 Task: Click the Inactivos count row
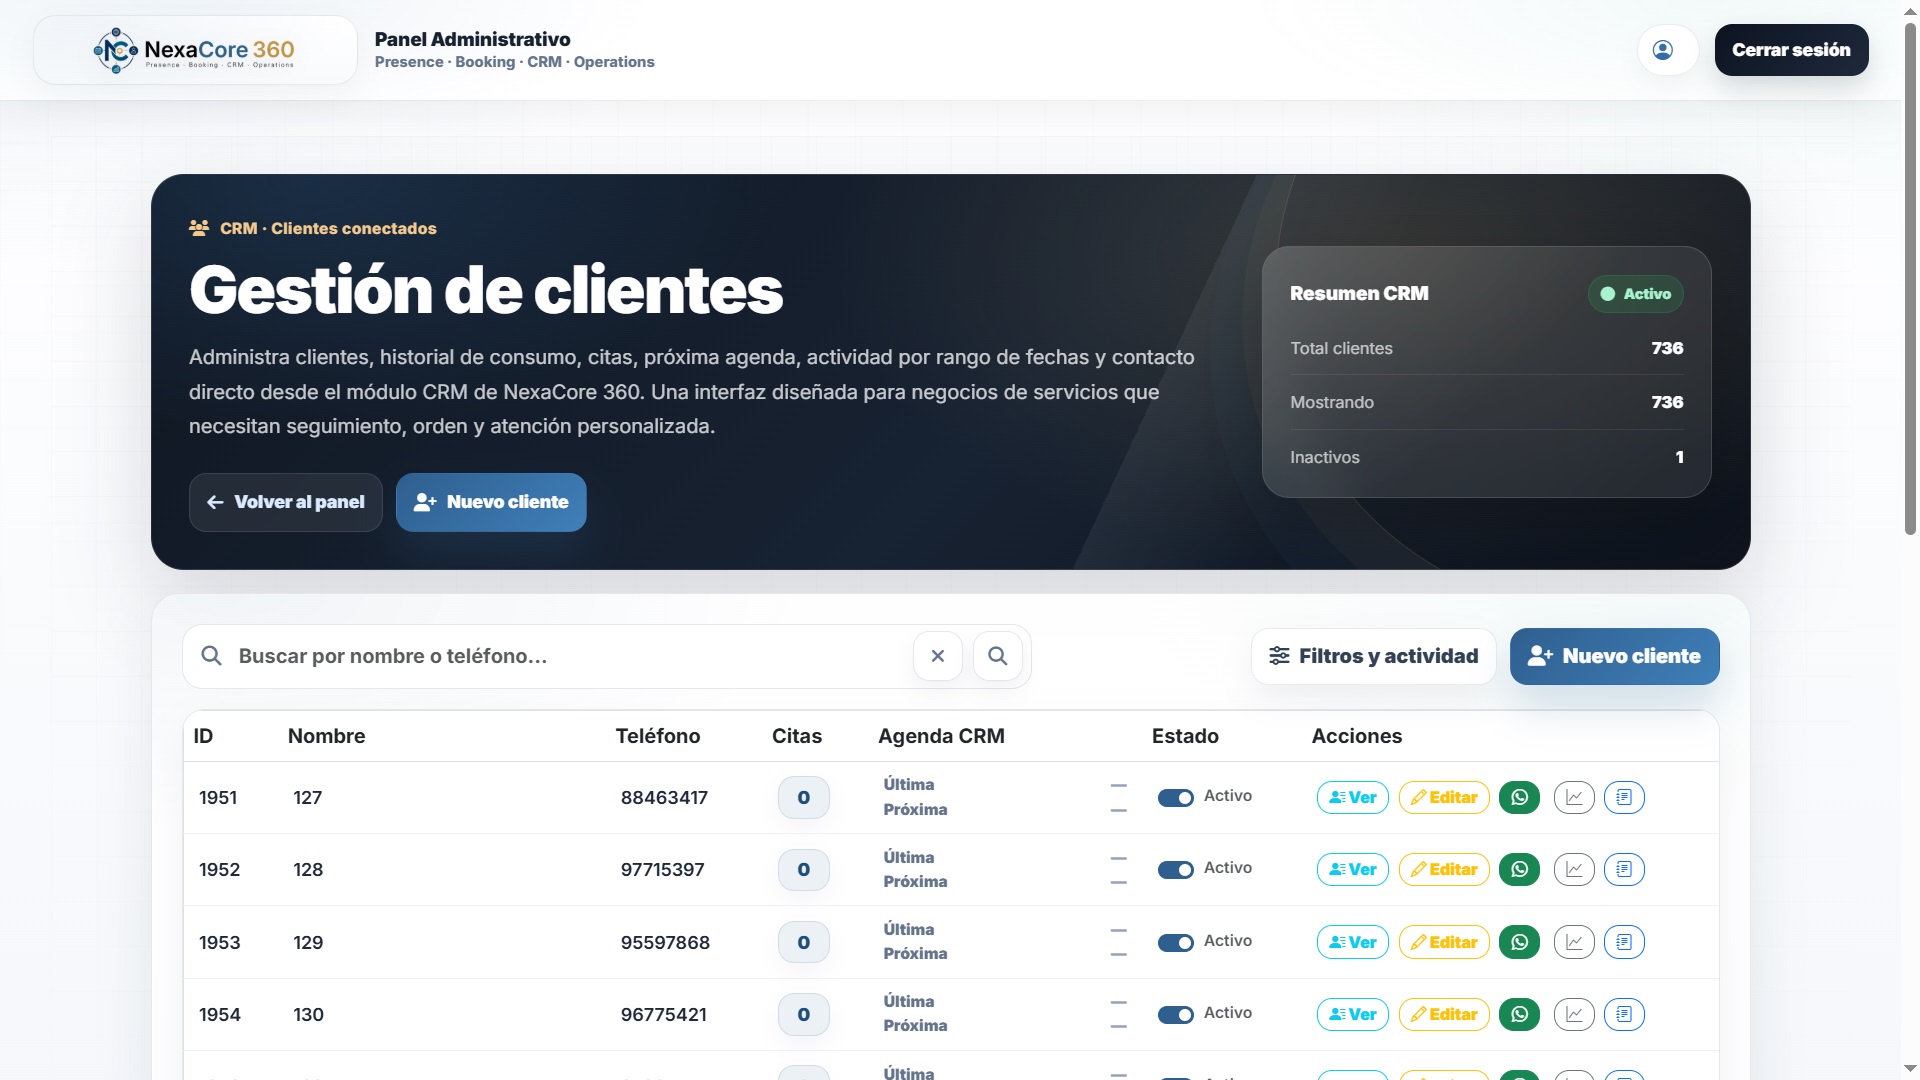click(1487, 457)
